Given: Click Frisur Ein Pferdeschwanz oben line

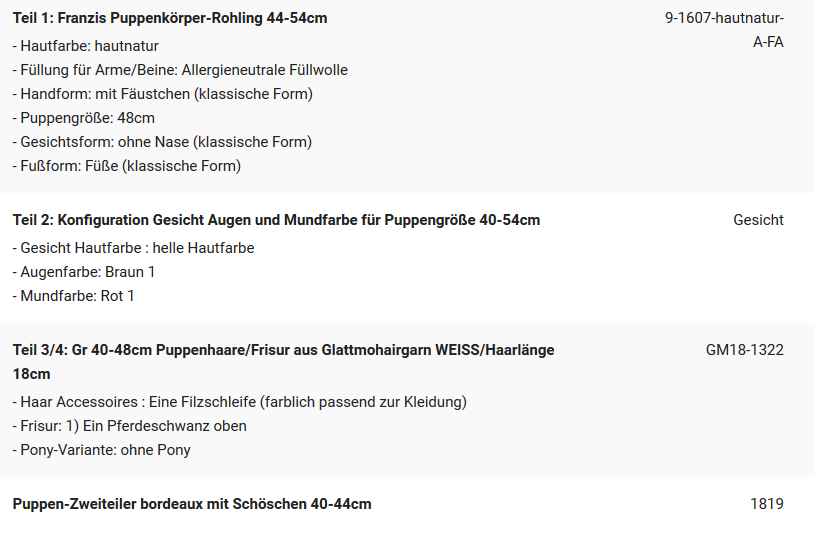Looking at the screenshot, I should point(129,426).
